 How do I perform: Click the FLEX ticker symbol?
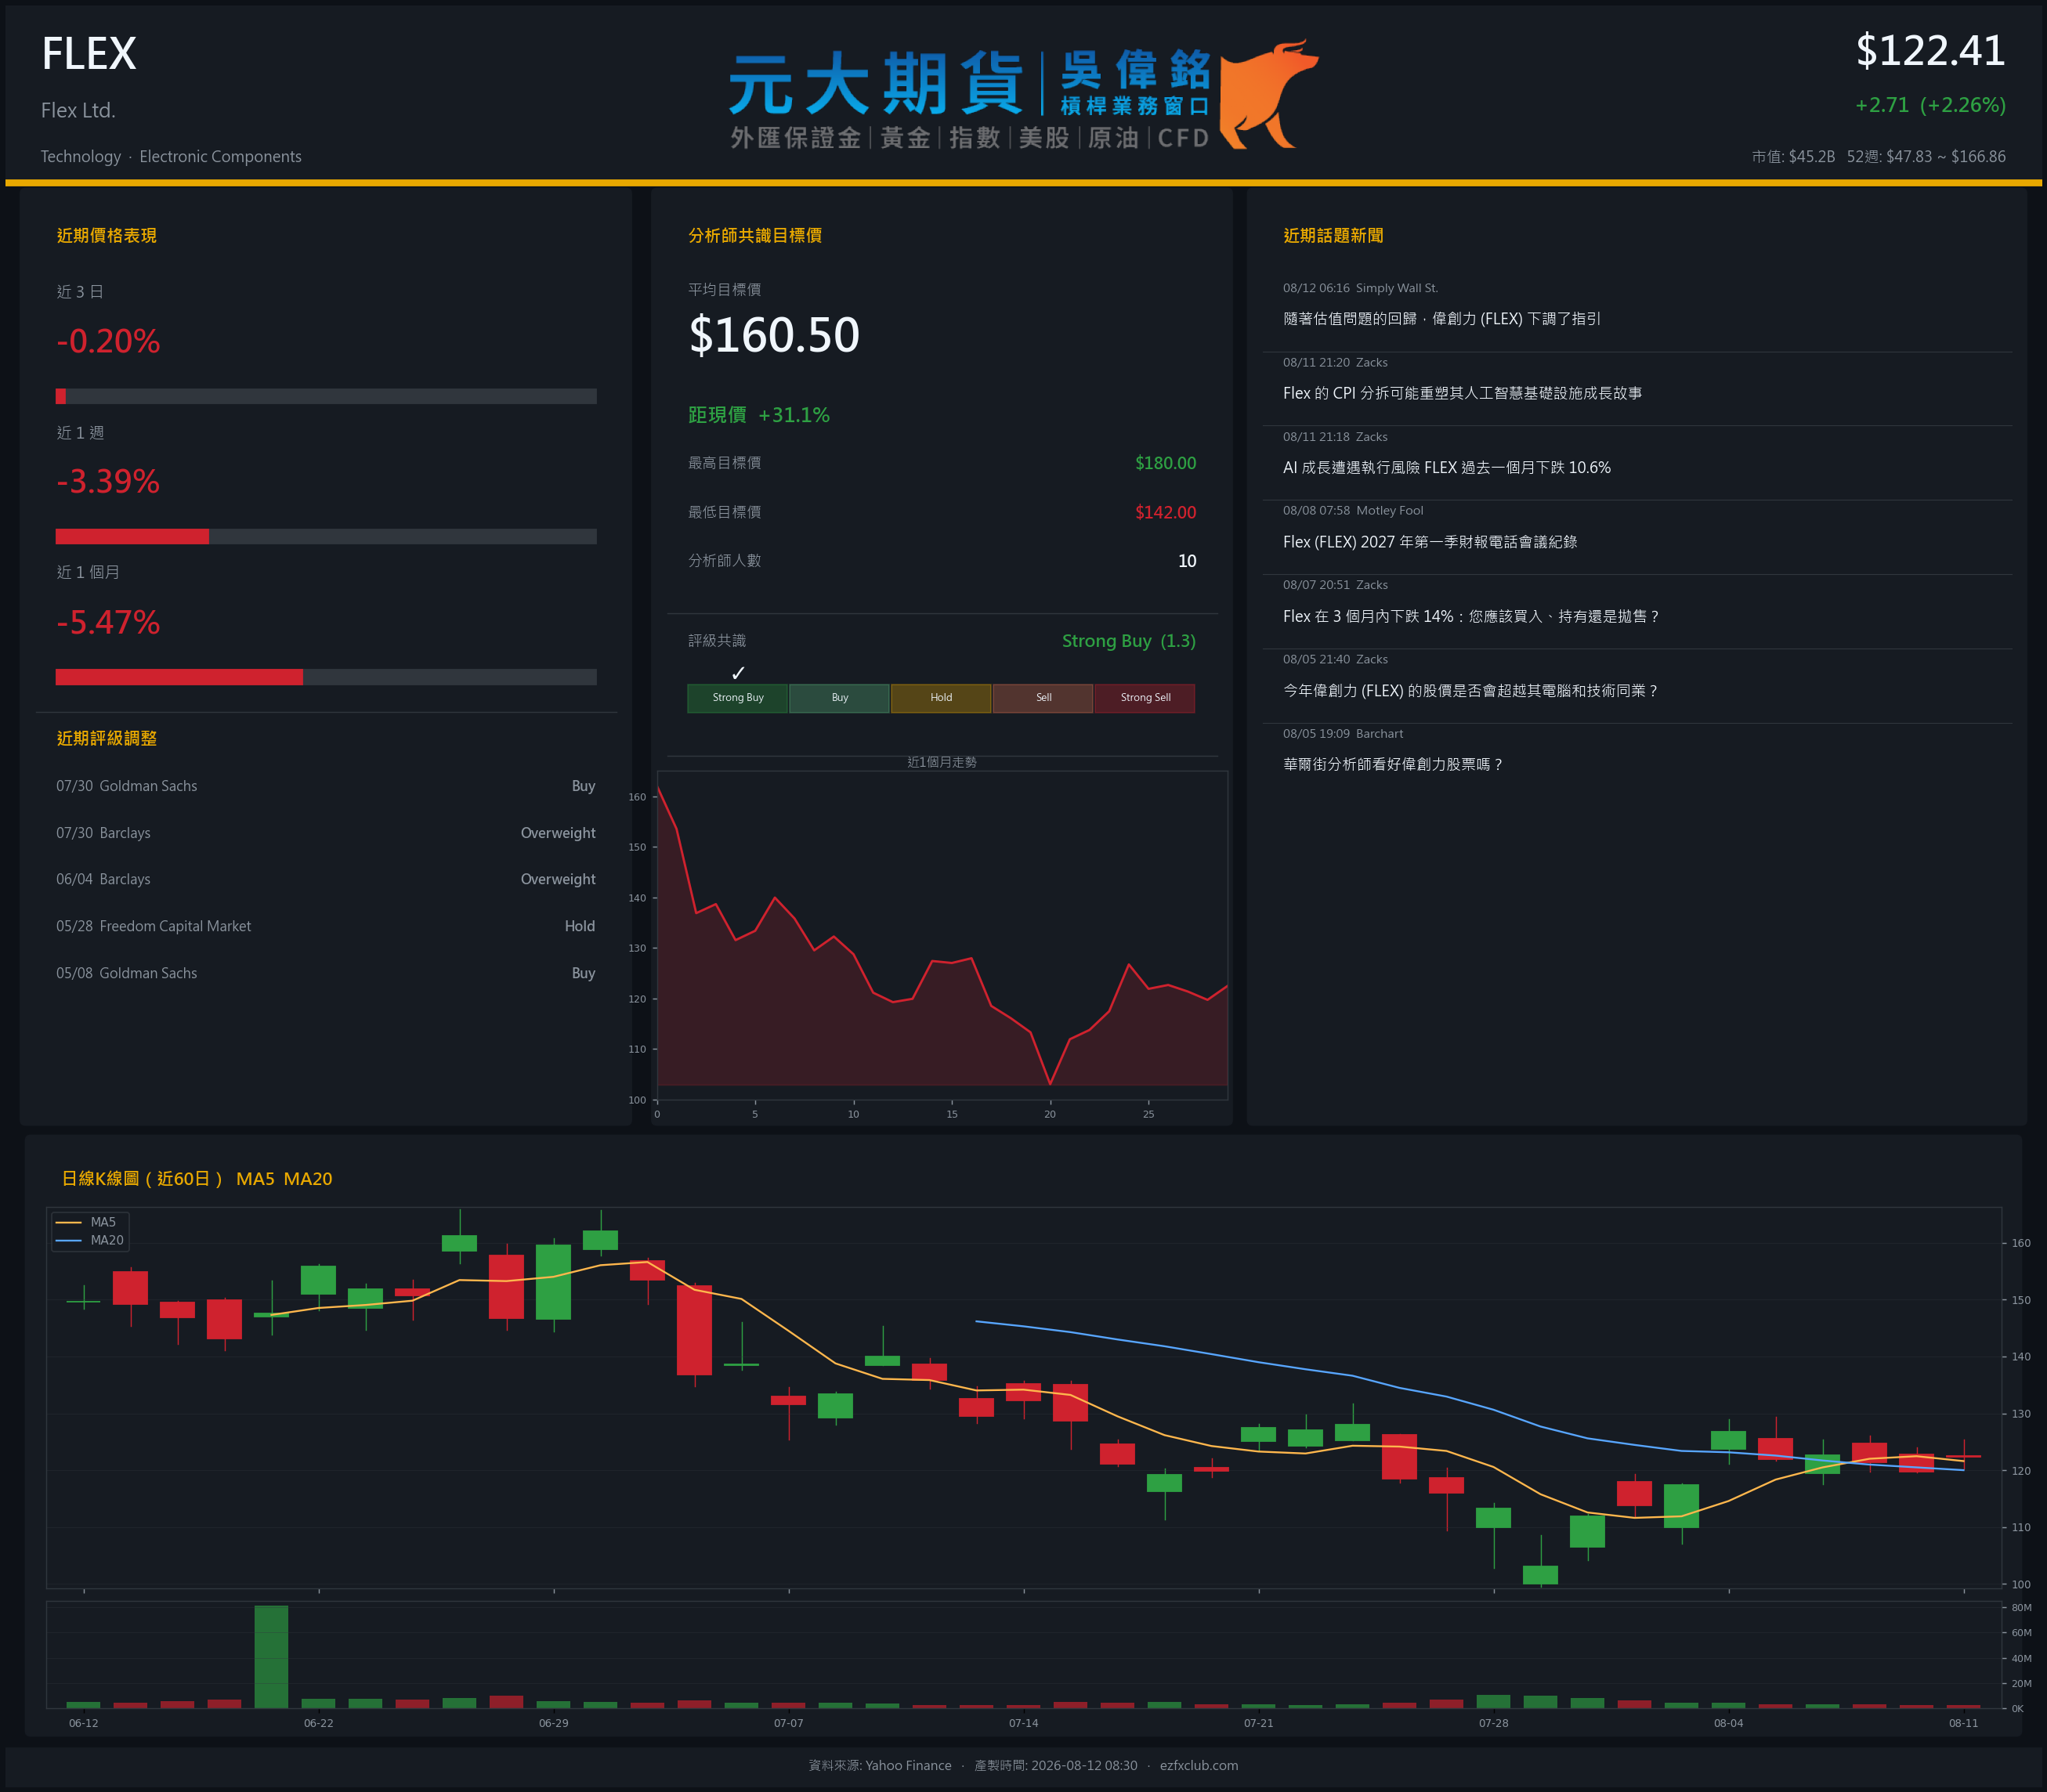tap(89, 54)
